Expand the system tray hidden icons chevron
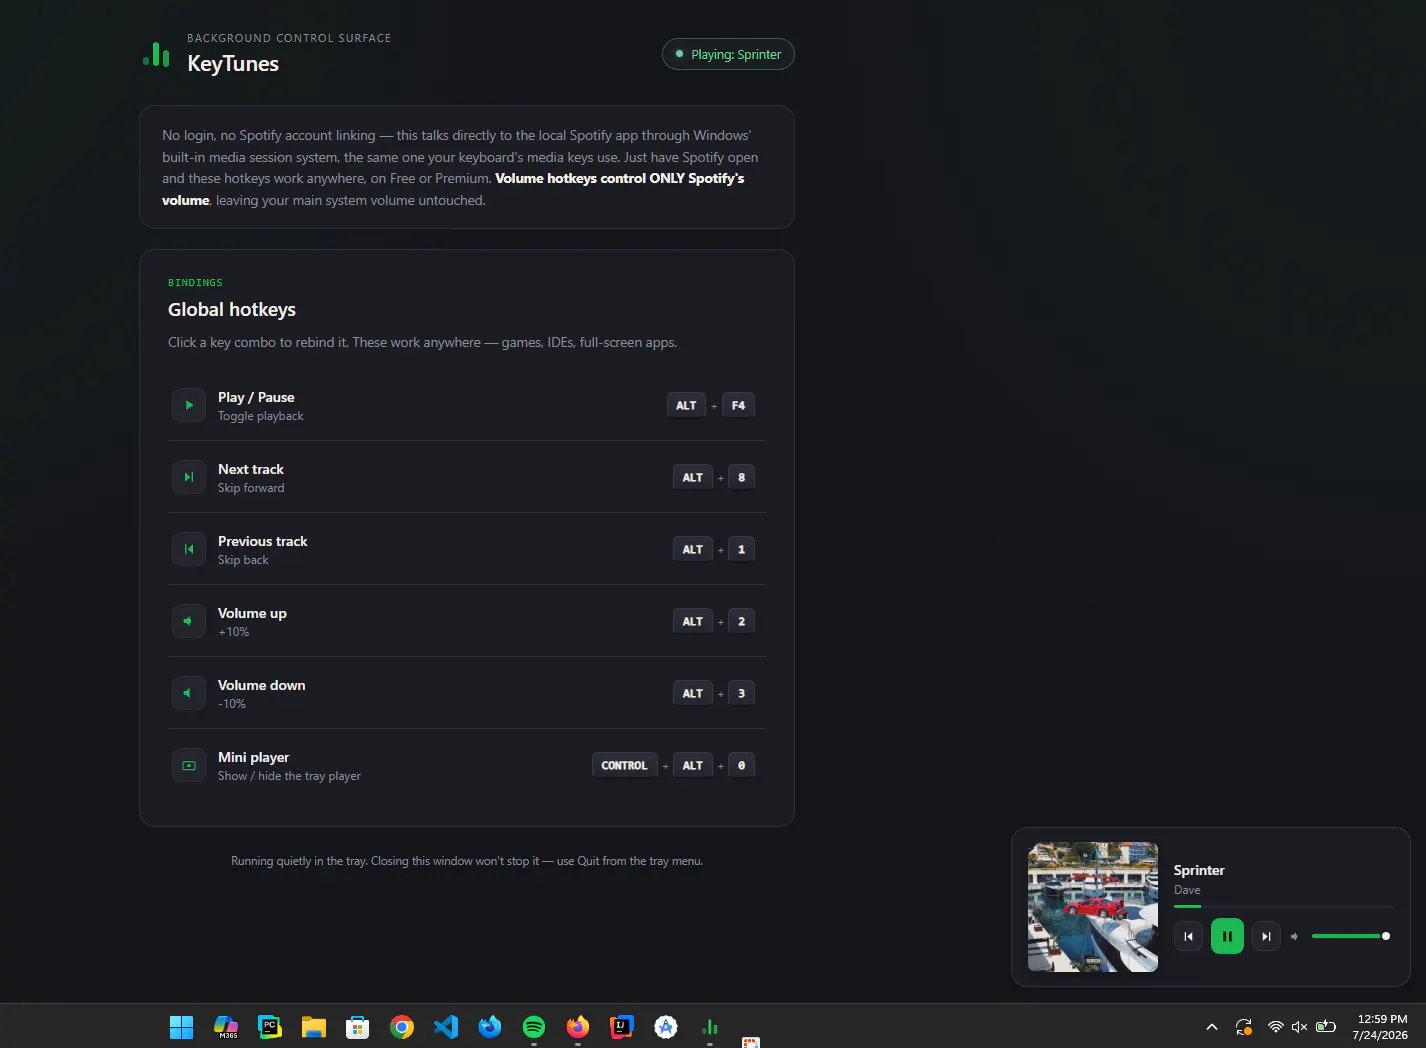The width and height of the screenshot is (1426, 1048). (x=1212, y=1027)
